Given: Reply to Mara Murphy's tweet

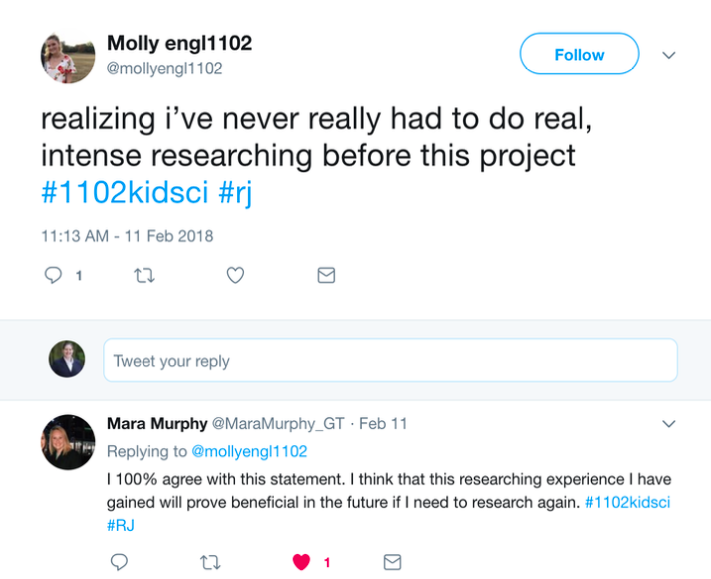Looking at the screenshot, I should (119, 561).
